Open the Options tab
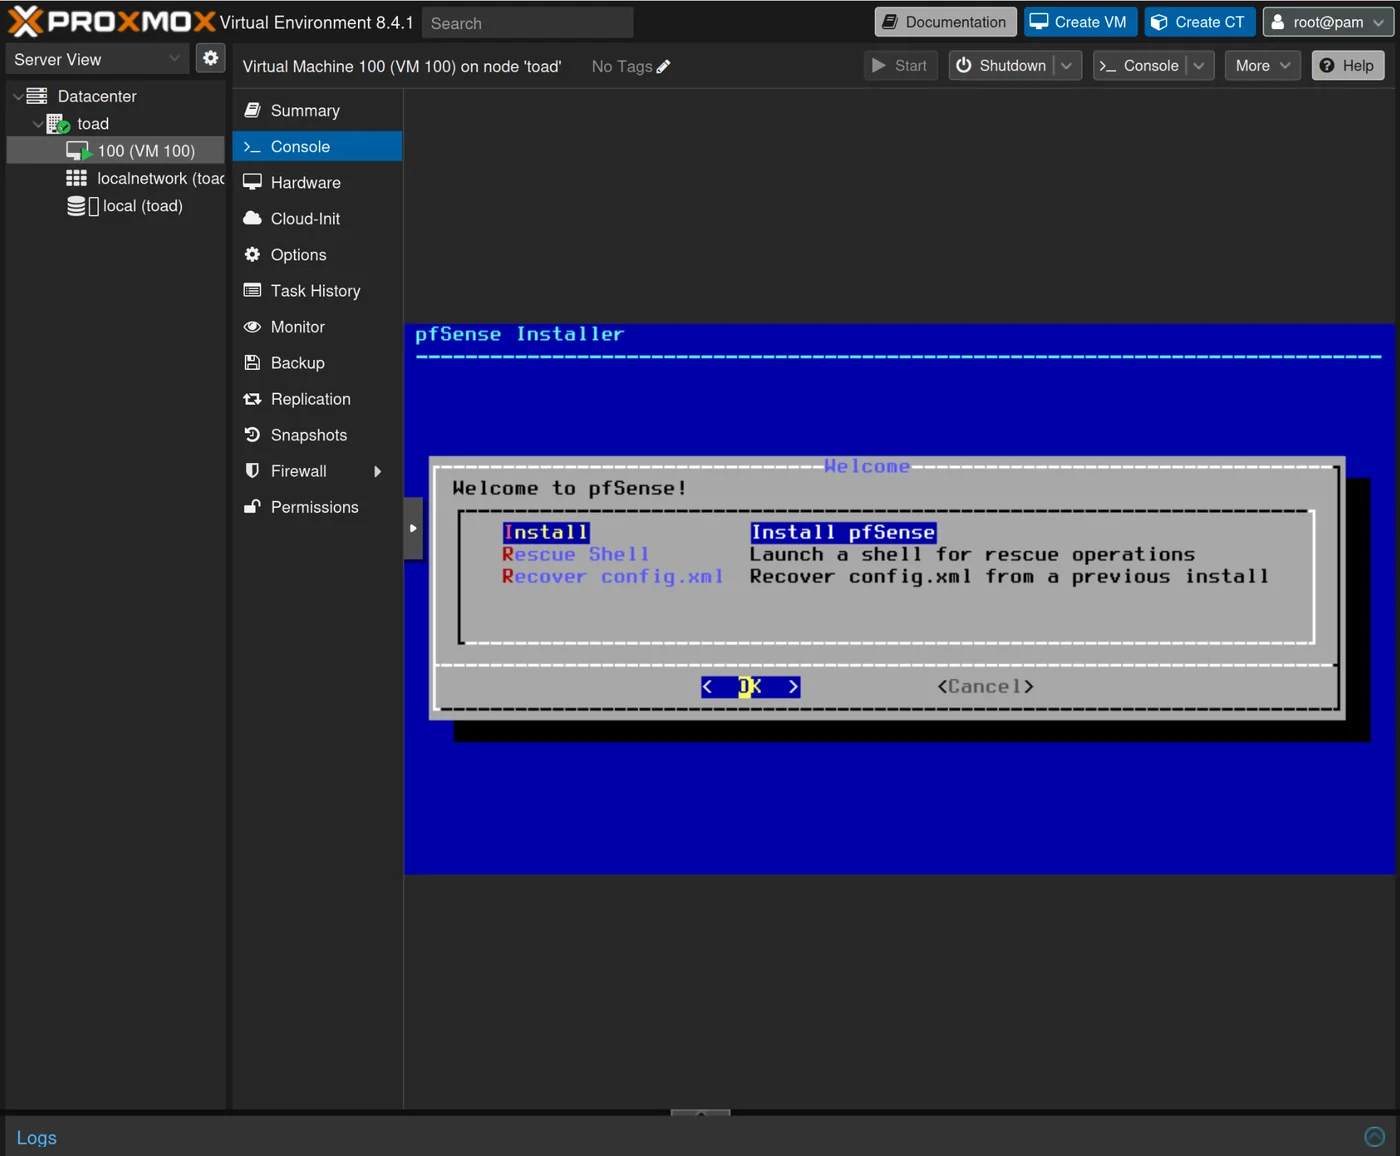 (x=297, y=254)
